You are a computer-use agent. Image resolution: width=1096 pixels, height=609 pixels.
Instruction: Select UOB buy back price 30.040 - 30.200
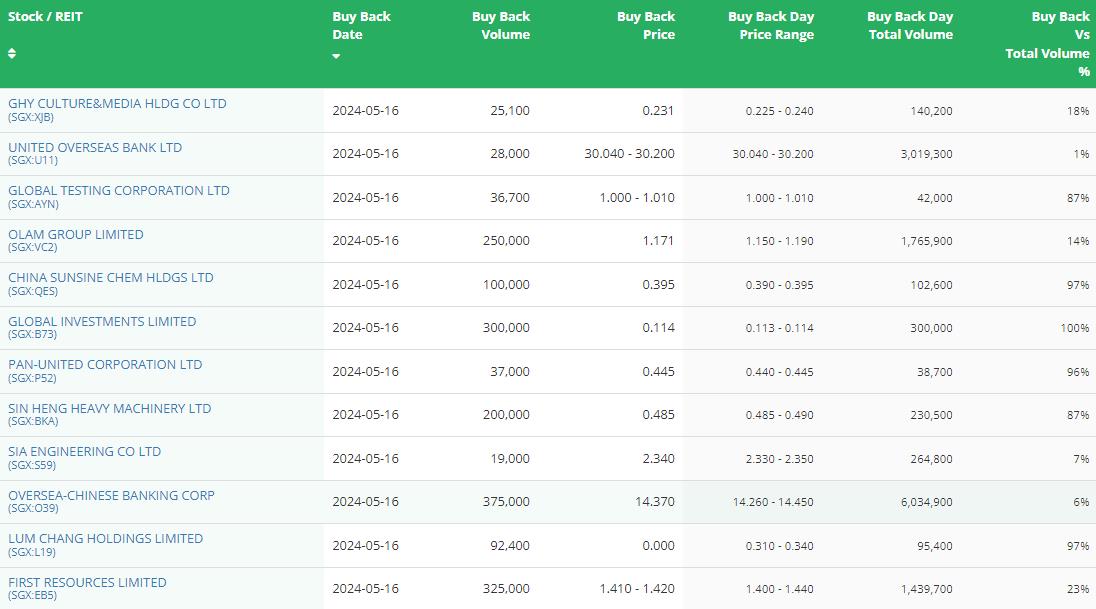point(630,154)
